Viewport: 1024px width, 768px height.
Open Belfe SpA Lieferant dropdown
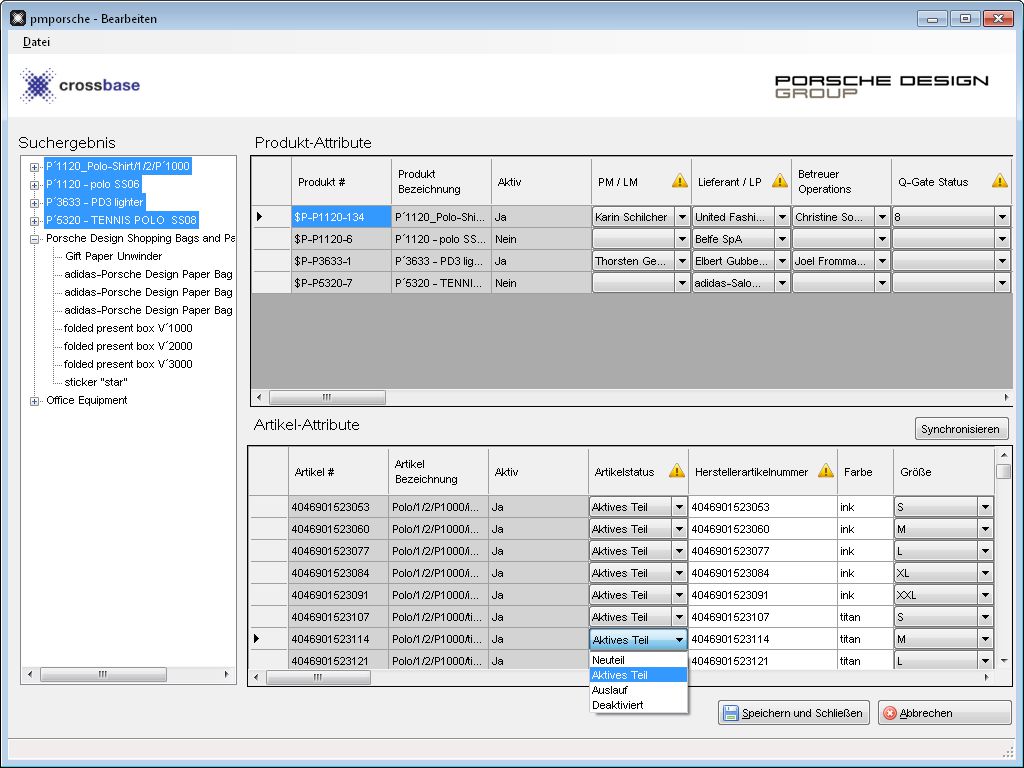point(782,239)
